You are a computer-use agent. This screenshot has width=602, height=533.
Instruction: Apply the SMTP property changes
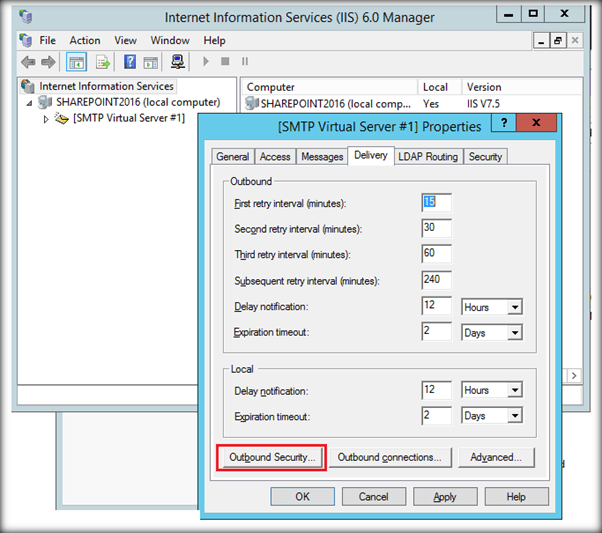pyautogui.click(x=445, y=497)
